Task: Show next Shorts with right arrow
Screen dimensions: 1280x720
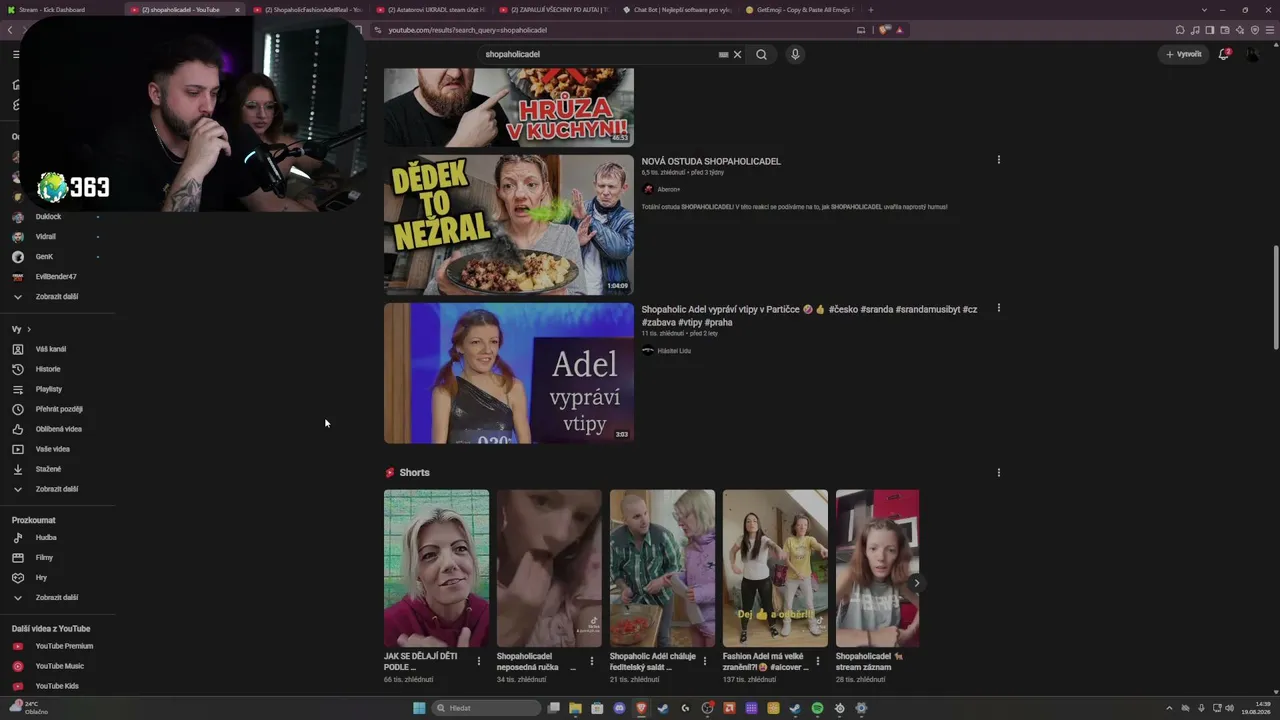Action: [916, 583]
